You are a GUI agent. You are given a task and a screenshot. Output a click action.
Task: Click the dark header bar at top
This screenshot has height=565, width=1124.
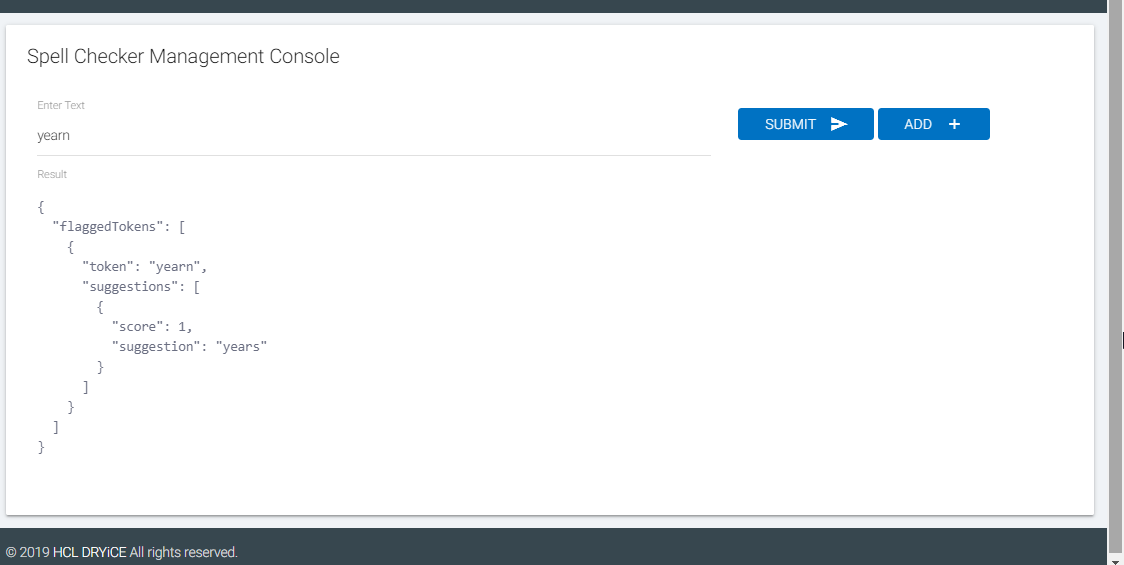(x=553, y=6)
